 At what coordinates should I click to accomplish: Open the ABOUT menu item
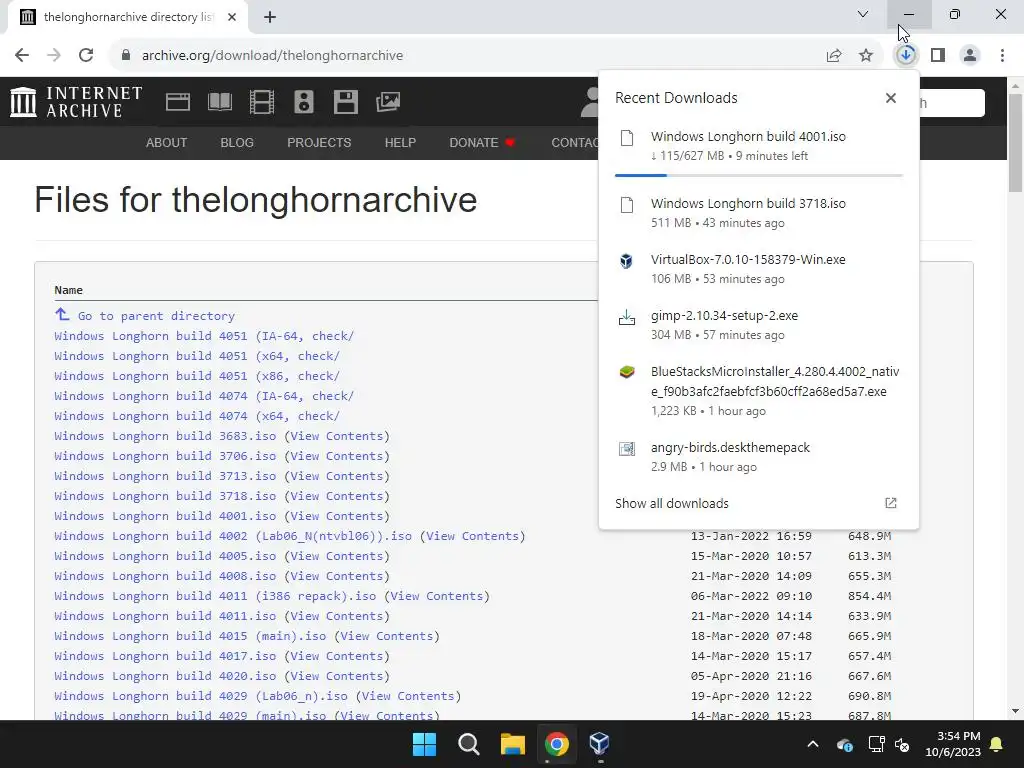(x=167, y=142)
